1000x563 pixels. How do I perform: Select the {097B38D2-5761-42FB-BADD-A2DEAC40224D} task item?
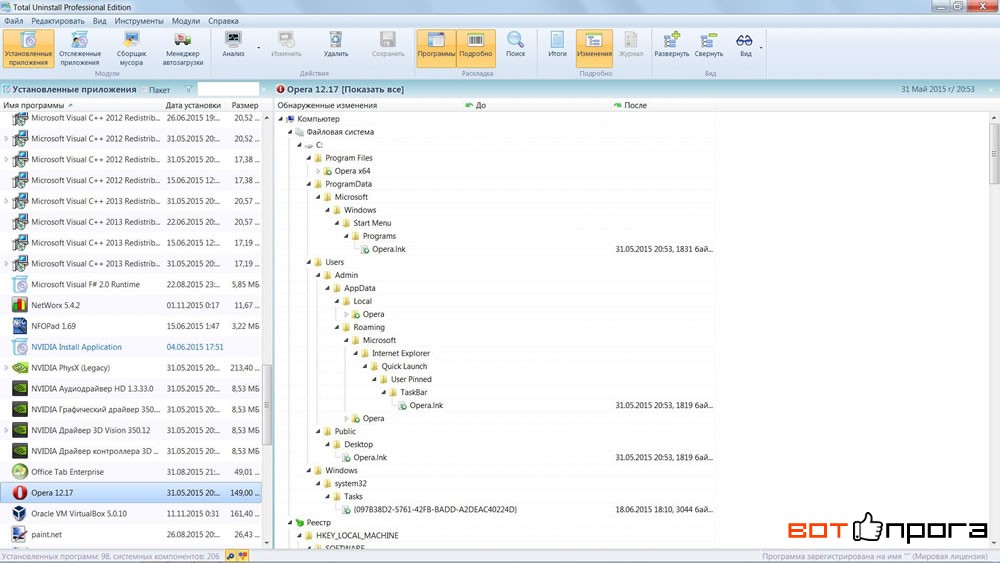pyautogui.click(x=435, y=509)
